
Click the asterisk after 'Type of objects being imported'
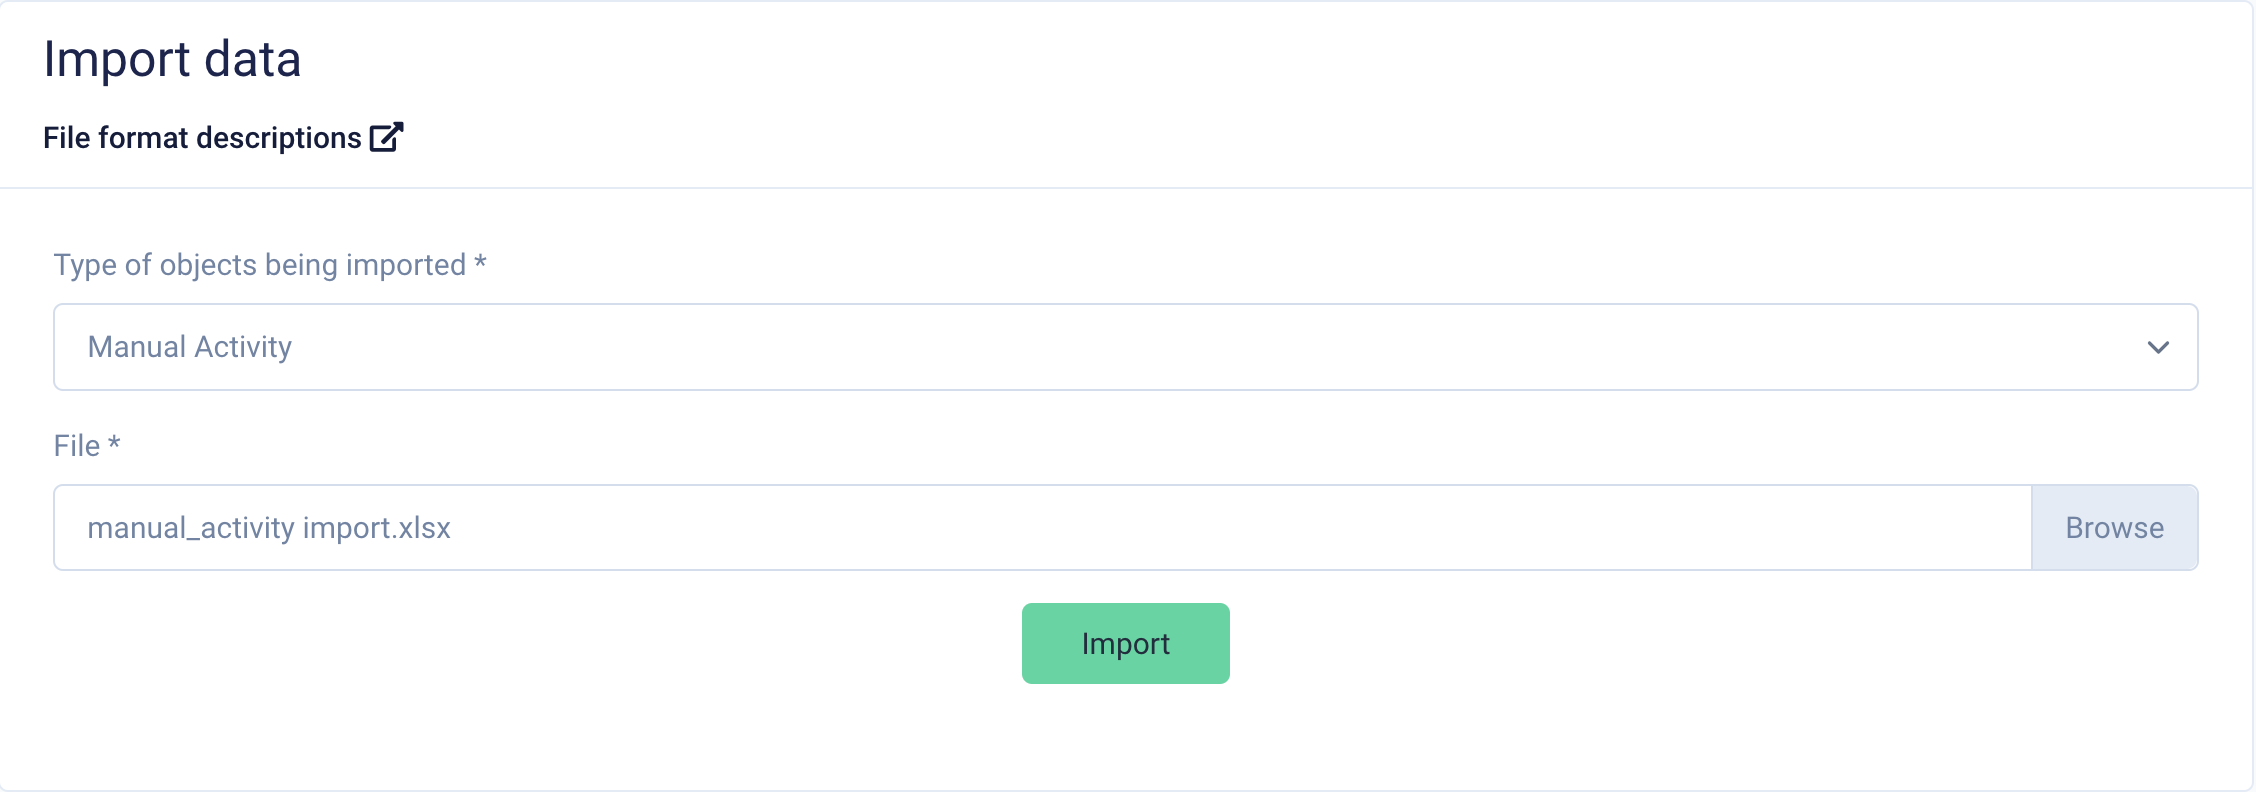pos(480,262)
